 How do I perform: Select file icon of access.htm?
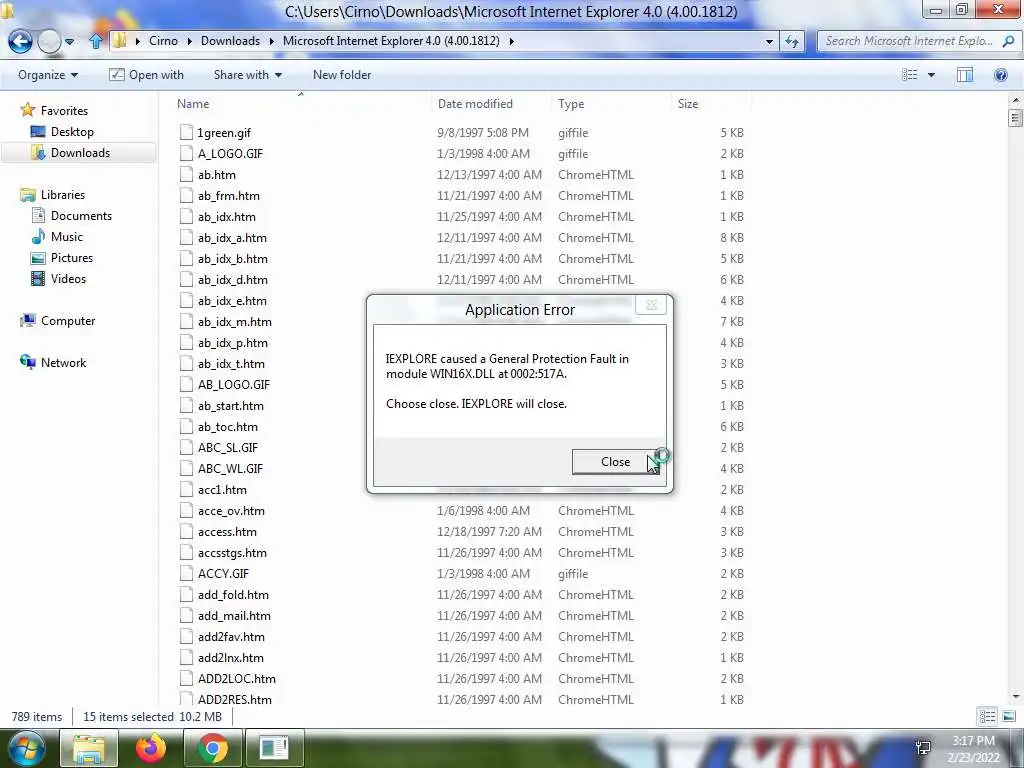click(187, 532)
